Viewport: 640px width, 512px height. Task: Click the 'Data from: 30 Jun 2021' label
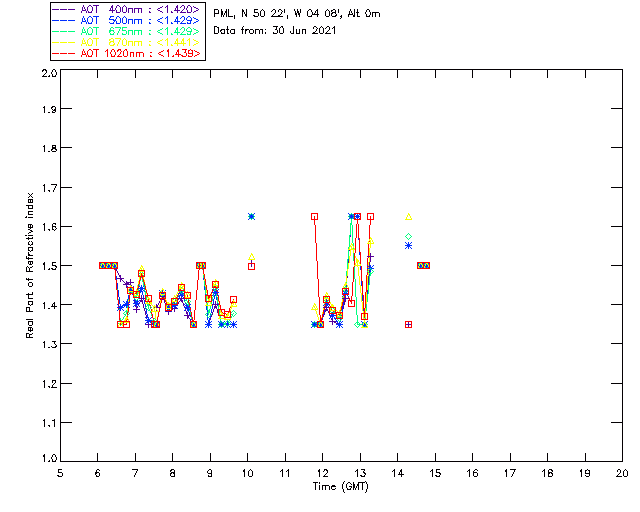(275, 31)
